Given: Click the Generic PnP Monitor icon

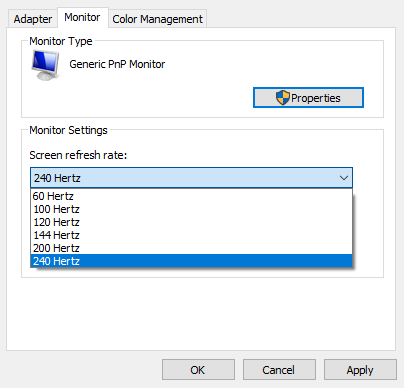Looking at the screenshot, I should [46, 65].
